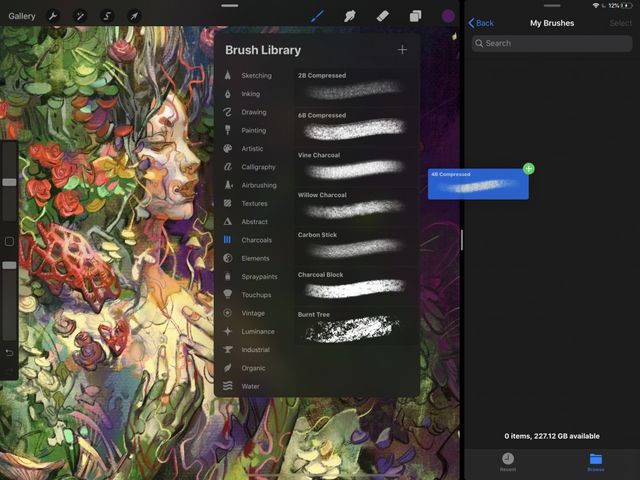Image resolution: width=640 pixels, height=480 pixels.
Task: Open the Adjustments magic wand menu
Action: coord(80,16)
